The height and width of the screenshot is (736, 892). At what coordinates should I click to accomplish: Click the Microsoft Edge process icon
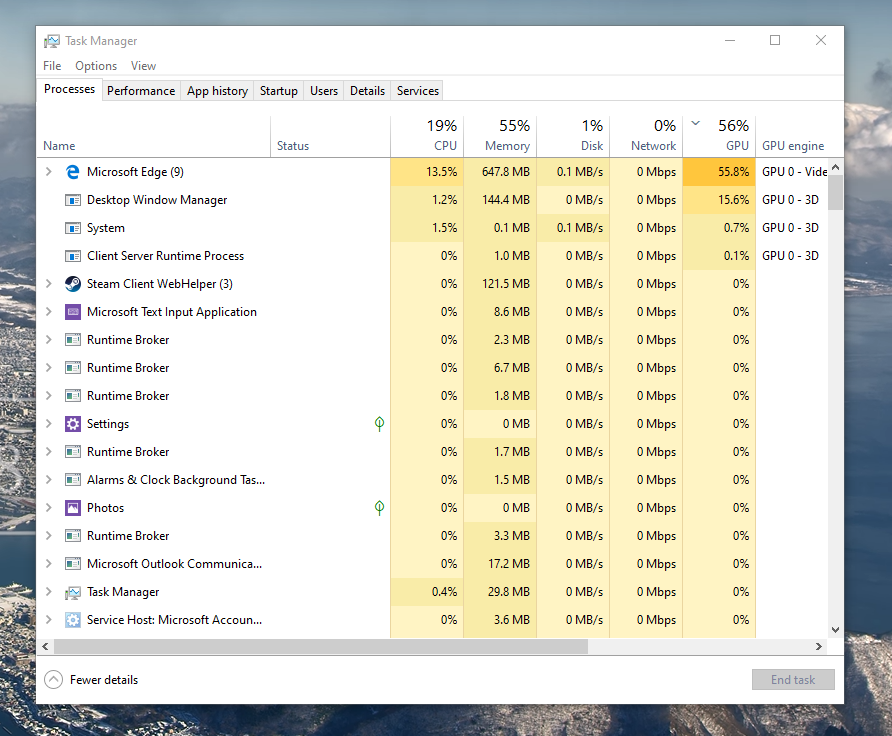pos(73,172)
